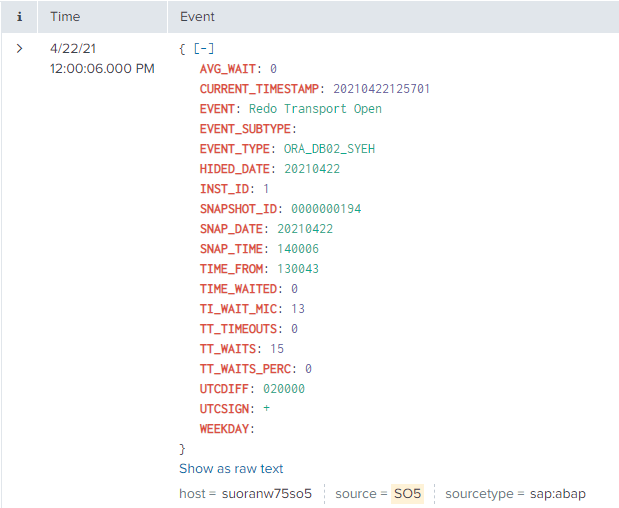Click SNAPSHOT_ID value 0000000194
619x508 pixels.
[x=326, y=208]
